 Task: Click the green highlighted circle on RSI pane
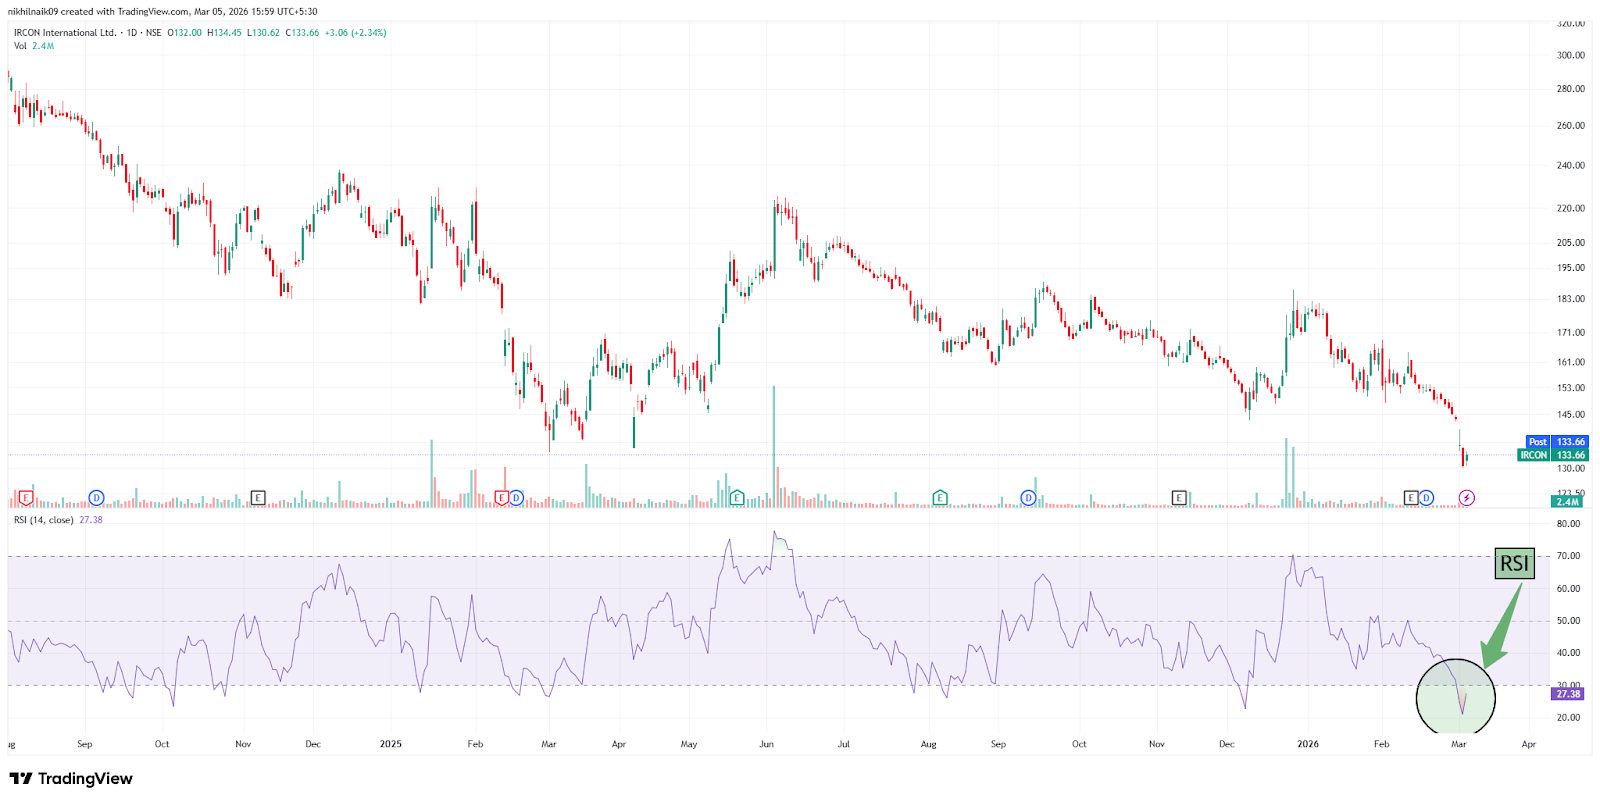point(1456,698)
